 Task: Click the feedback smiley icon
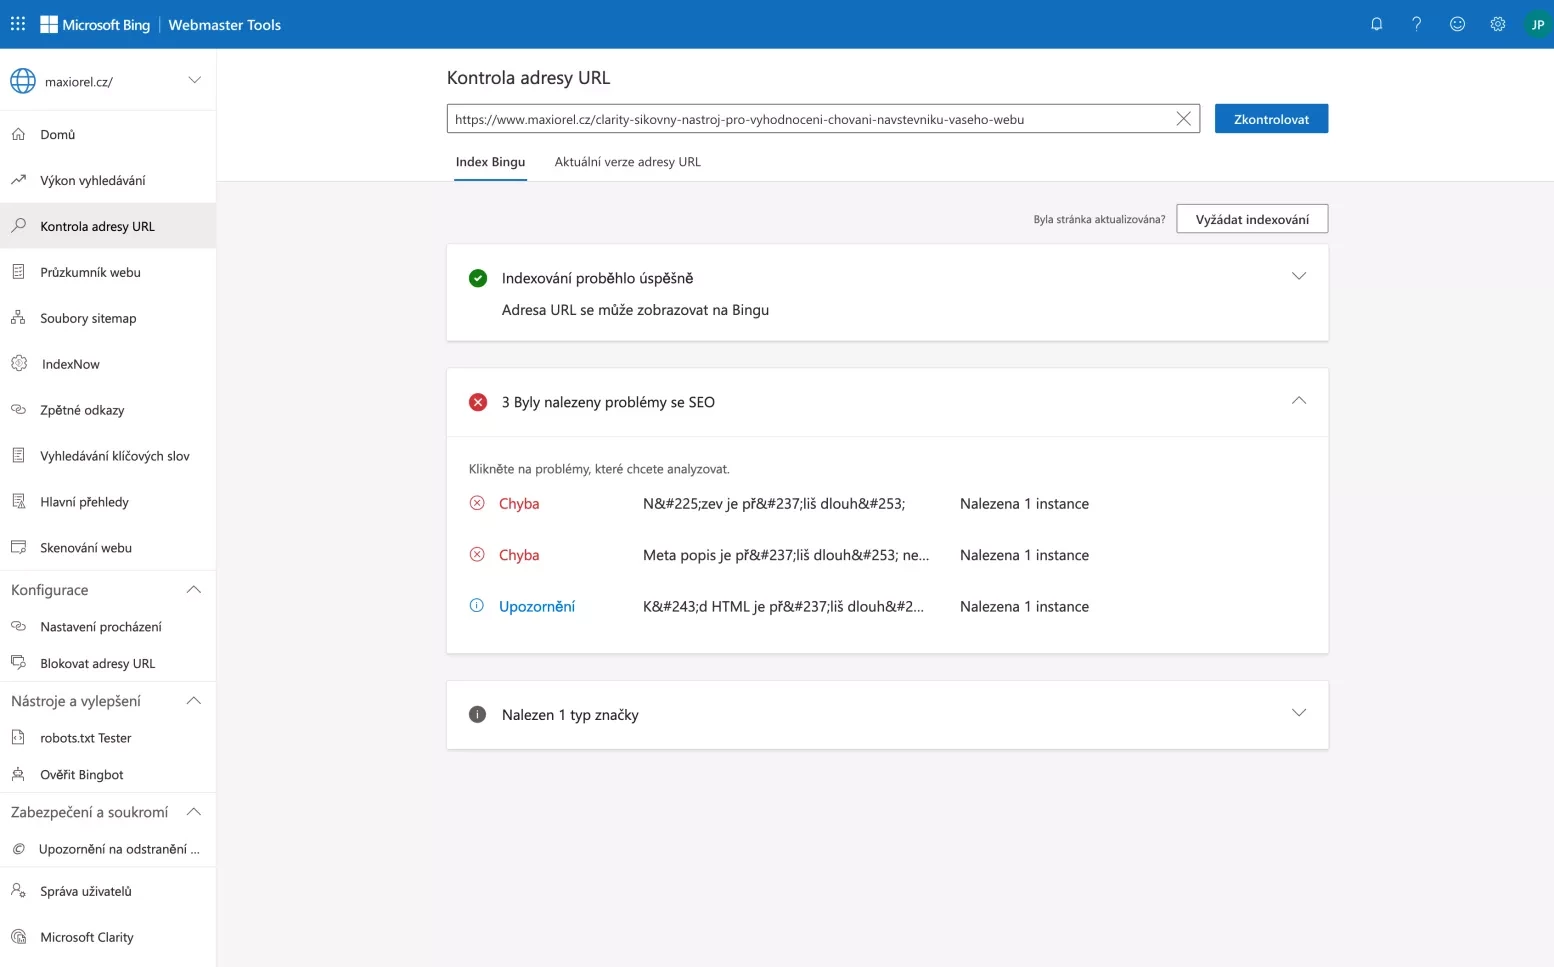click(x=1457, y=24)
